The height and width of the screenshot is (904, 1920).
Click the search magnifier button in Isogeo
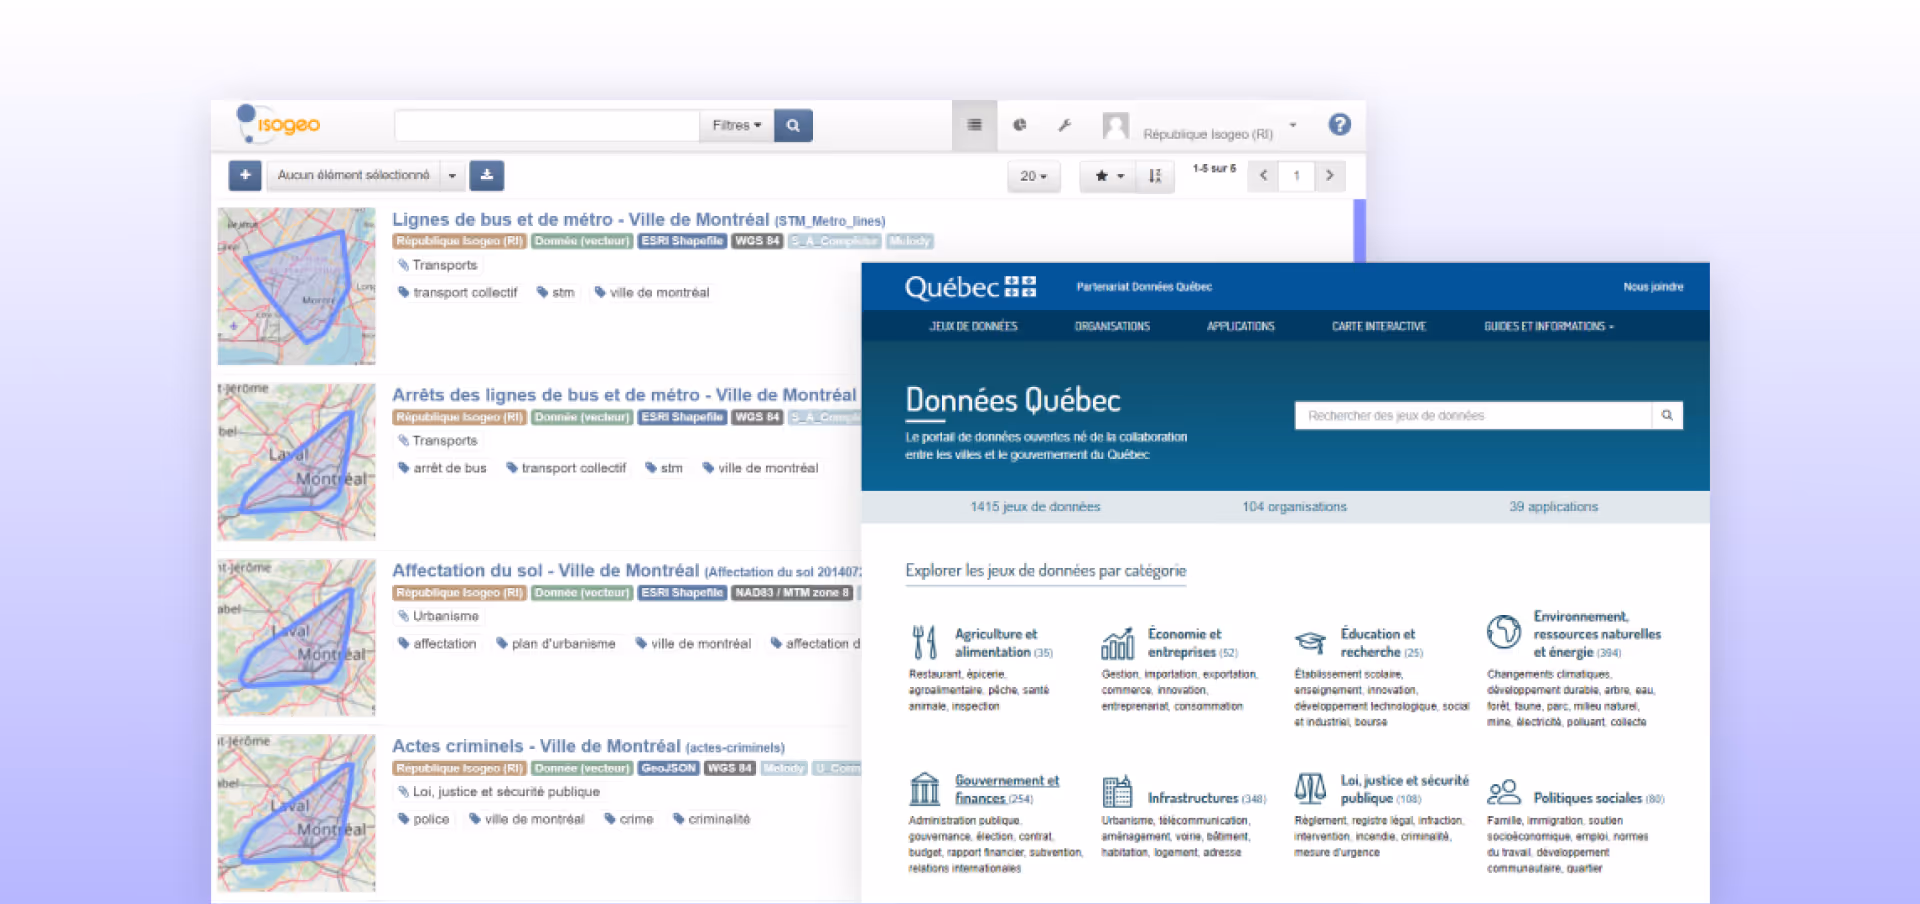coord(793,125)
